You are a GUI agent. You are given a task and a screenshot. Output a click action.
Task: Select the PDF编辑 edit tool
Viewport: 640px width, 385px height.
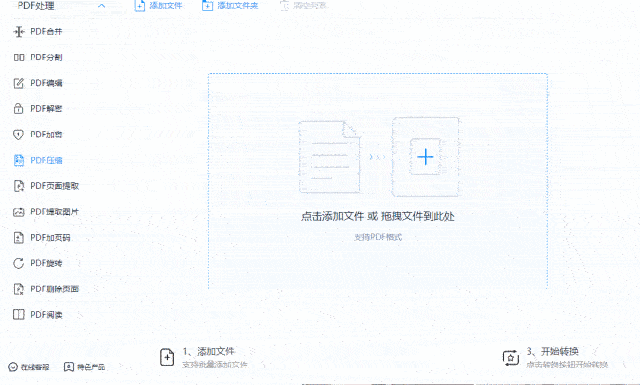coord(38,83)
